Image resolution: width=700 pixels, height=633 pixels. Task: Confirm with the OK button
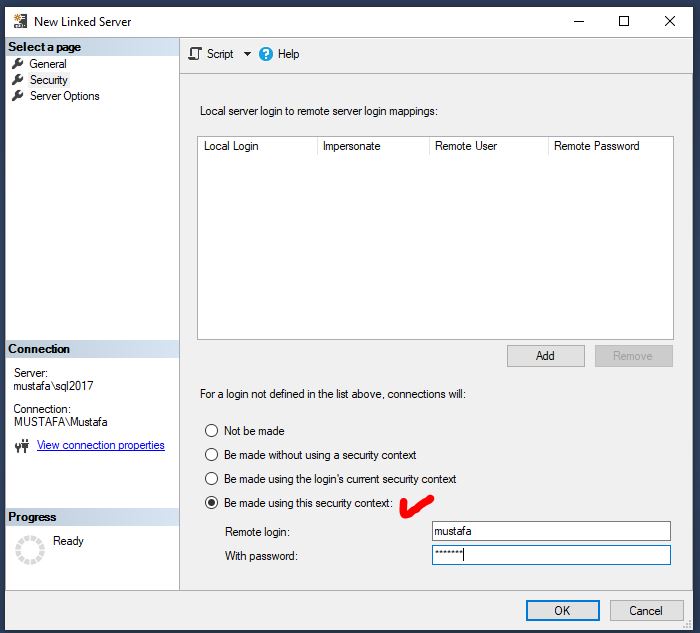pos(562,610)
